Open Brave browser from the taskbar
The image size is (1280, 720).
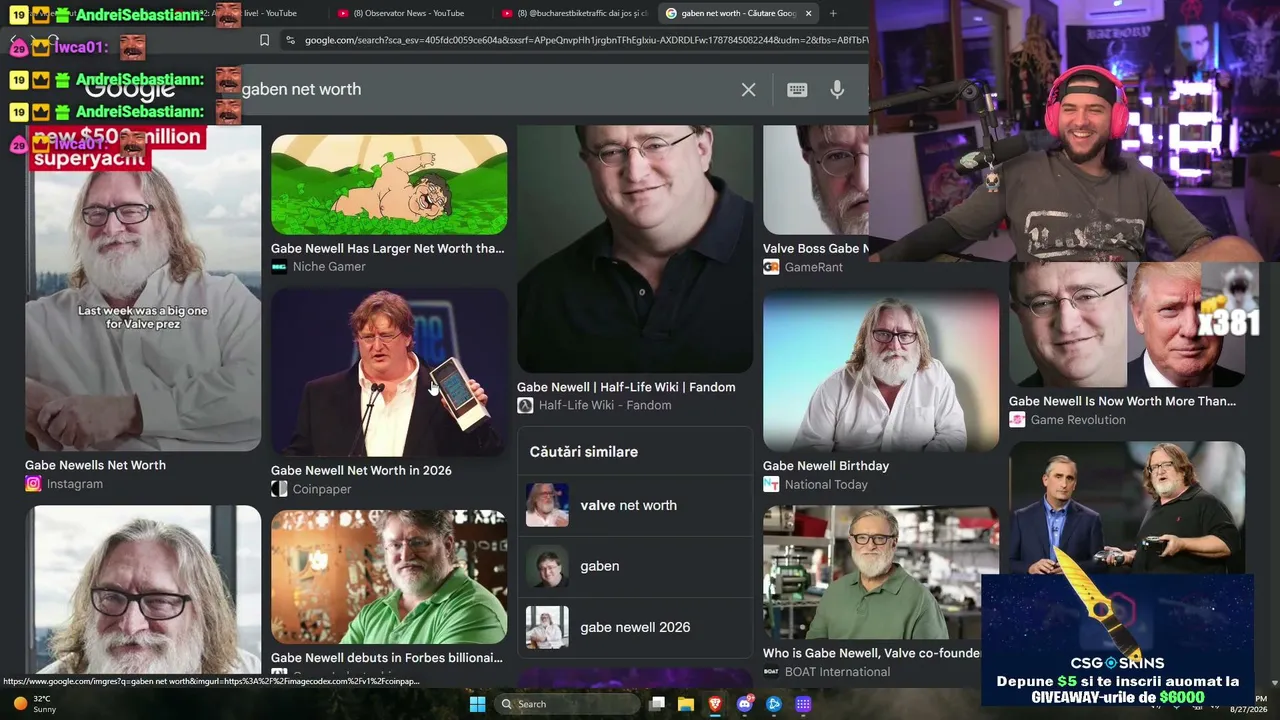tap(715, 704)
